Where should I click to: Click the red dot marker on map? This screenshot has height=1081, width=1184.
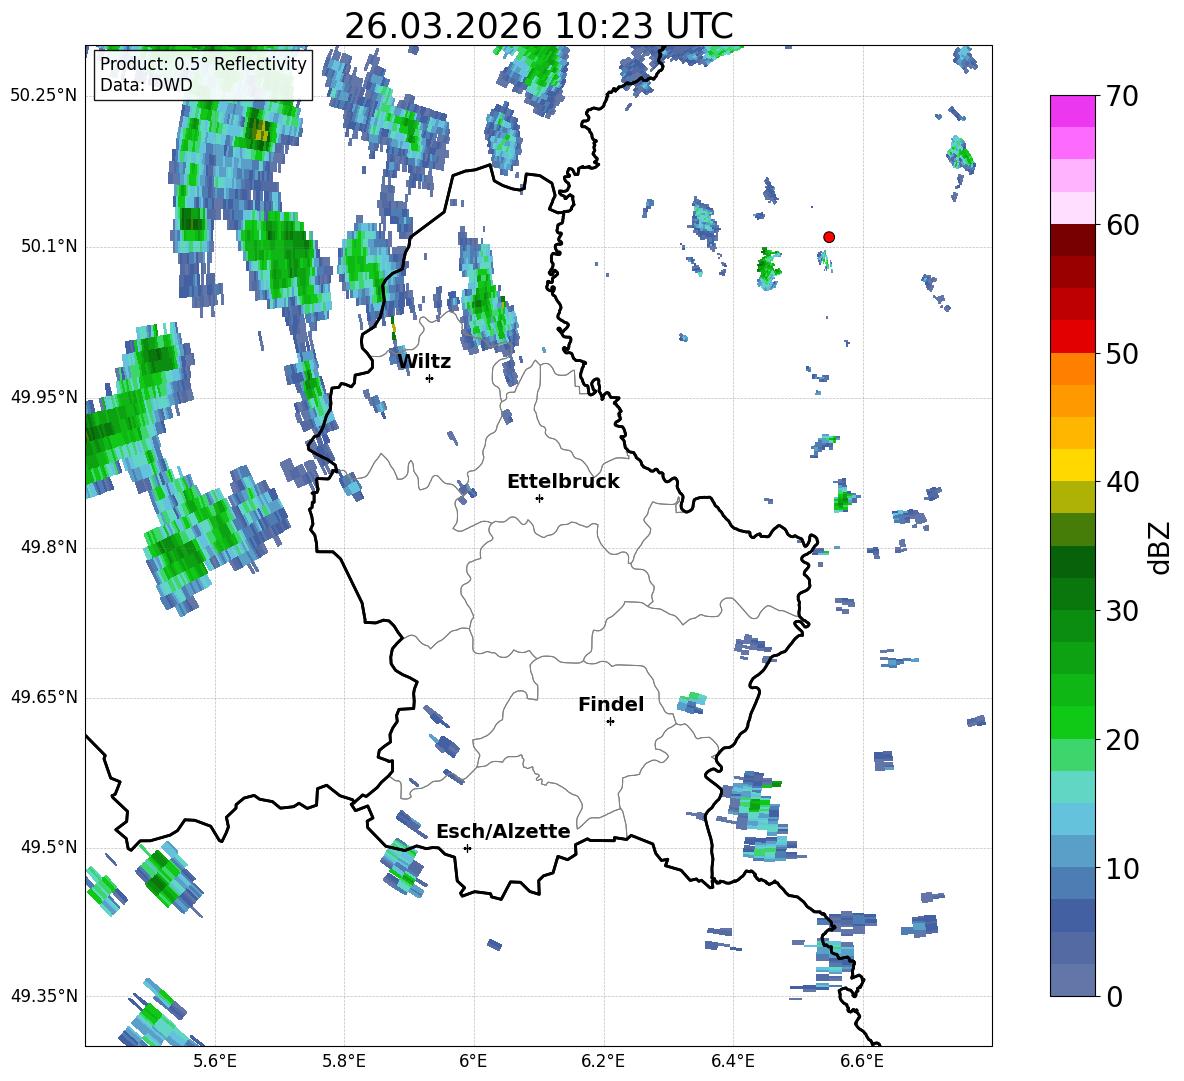click(x=828, y=237)
